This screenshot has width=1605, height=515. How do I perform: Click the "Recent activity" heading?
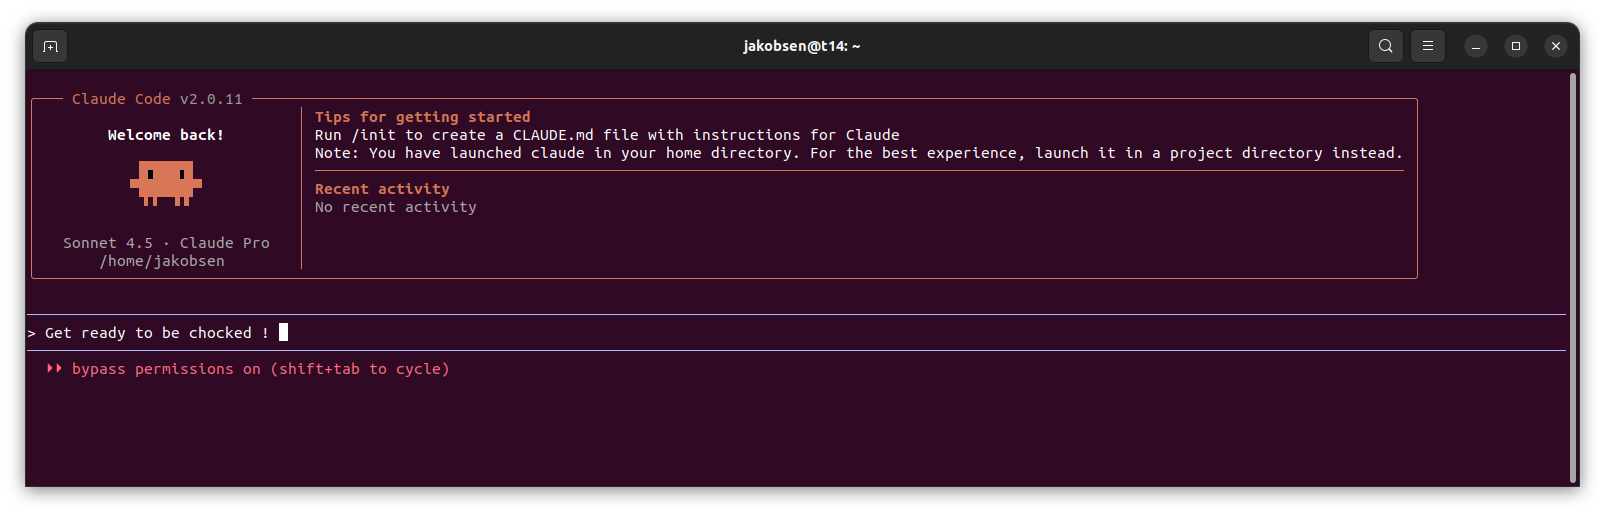(382, 189)
